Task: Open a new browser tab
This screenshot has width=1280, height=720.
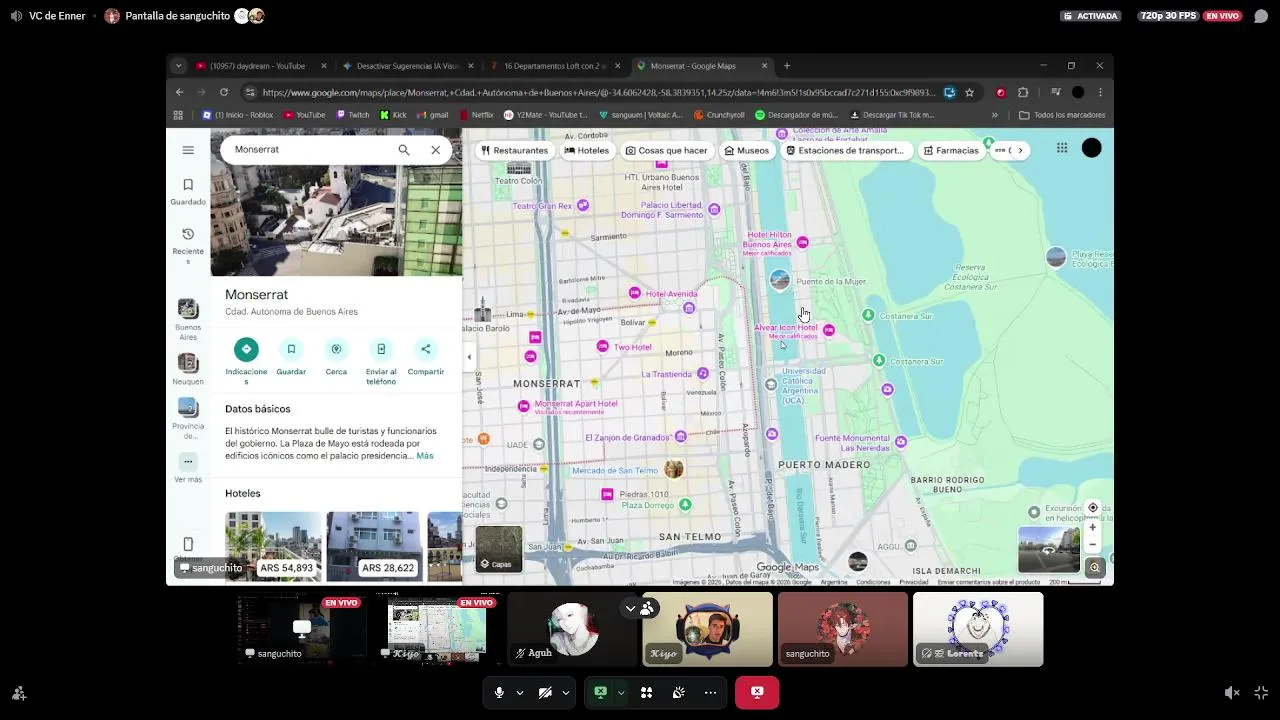Action: point(787,66)
